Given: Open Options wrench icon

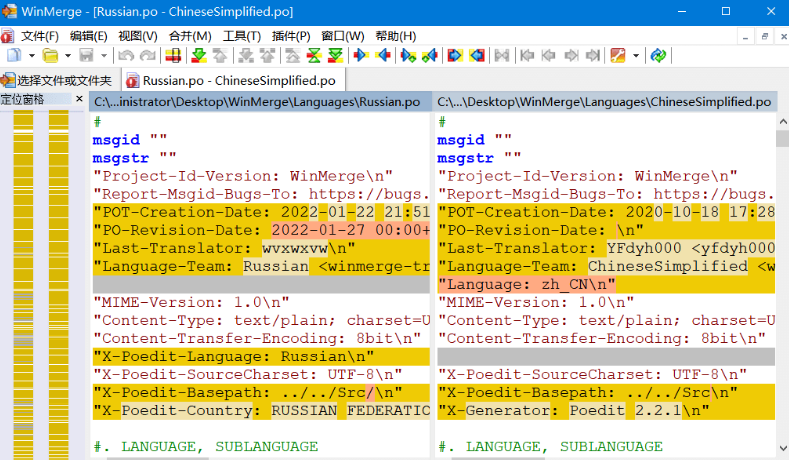Looking at the screenshot, I should click(618, 55).
